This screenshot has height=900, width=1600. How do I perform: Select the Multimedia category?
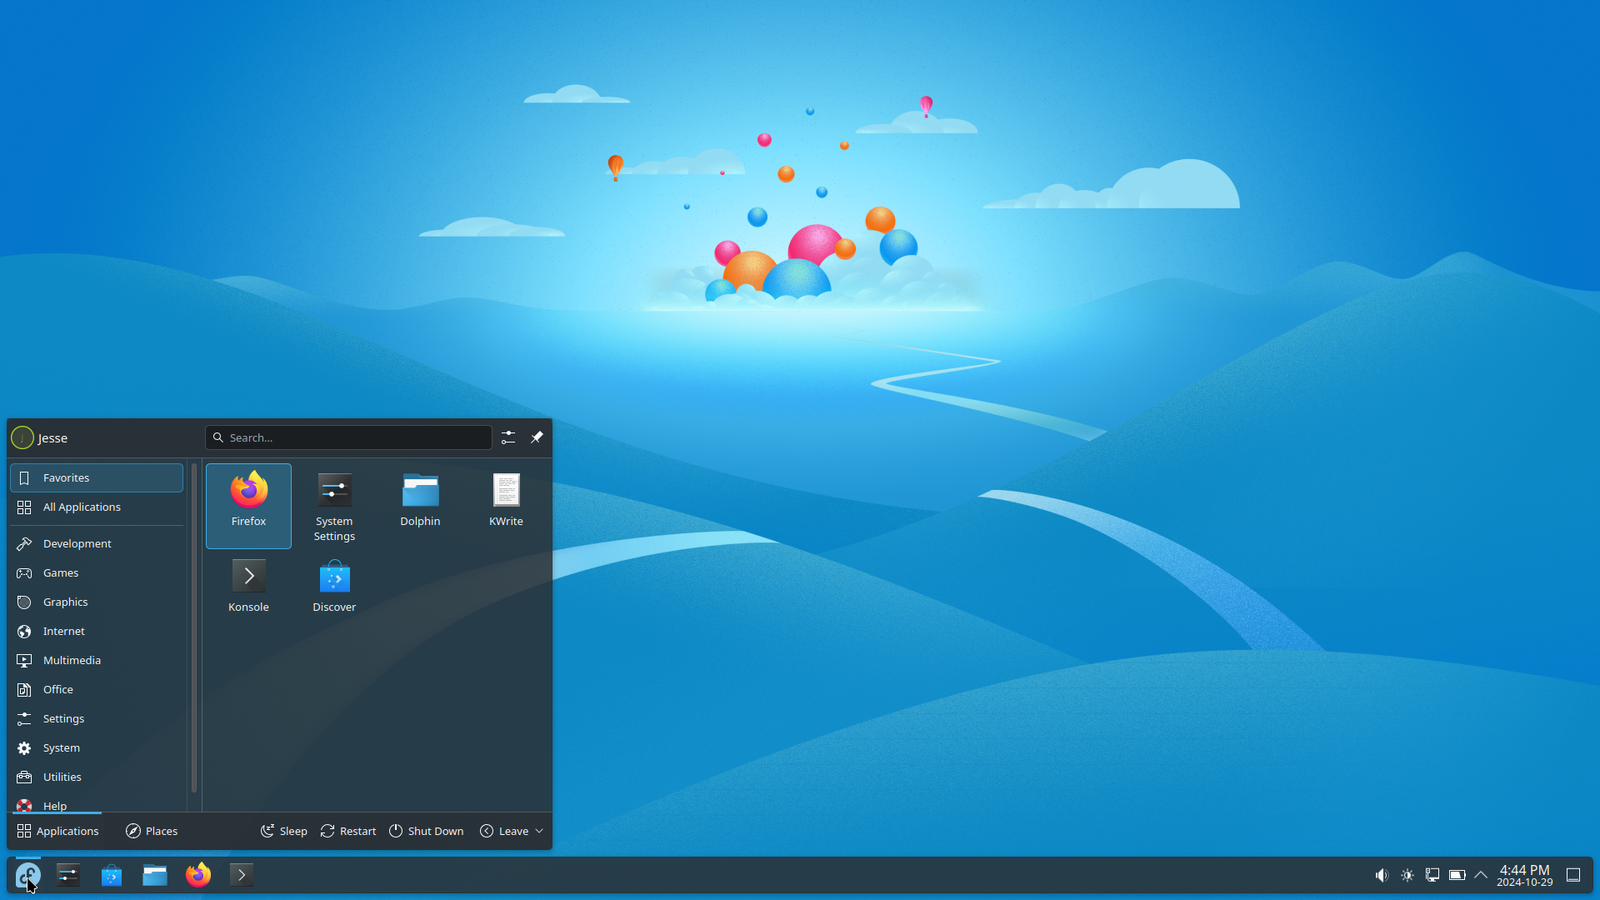[71, 660]
